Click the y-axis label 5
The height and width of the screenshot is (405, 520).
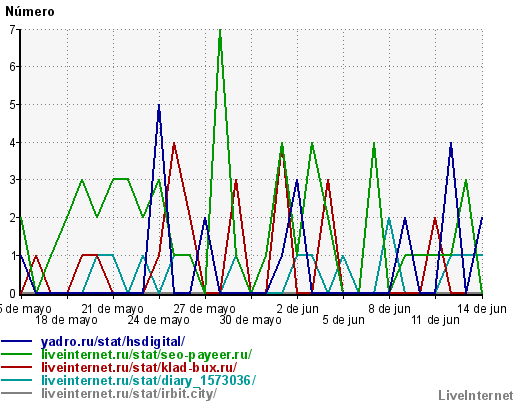[12, 105]
